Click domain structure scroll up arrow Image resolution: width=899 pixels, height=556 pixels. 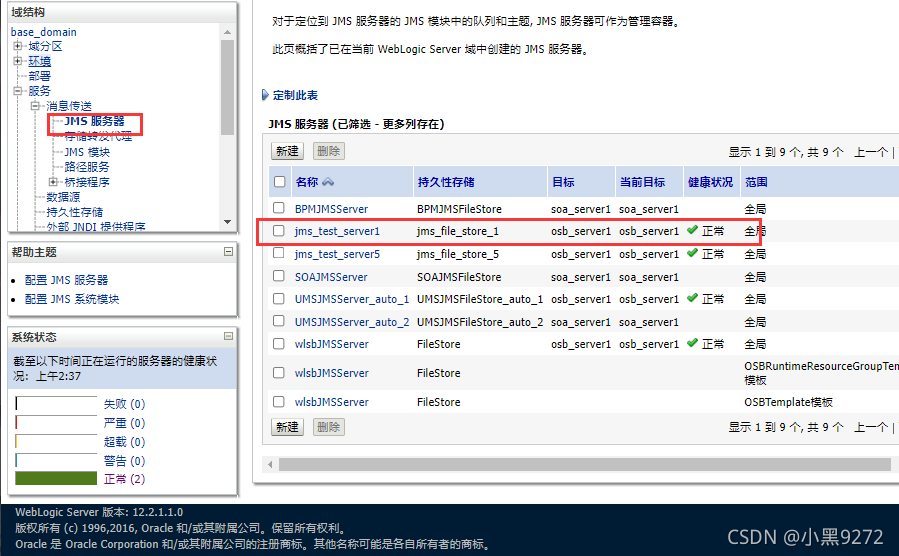tap(228, 32)
